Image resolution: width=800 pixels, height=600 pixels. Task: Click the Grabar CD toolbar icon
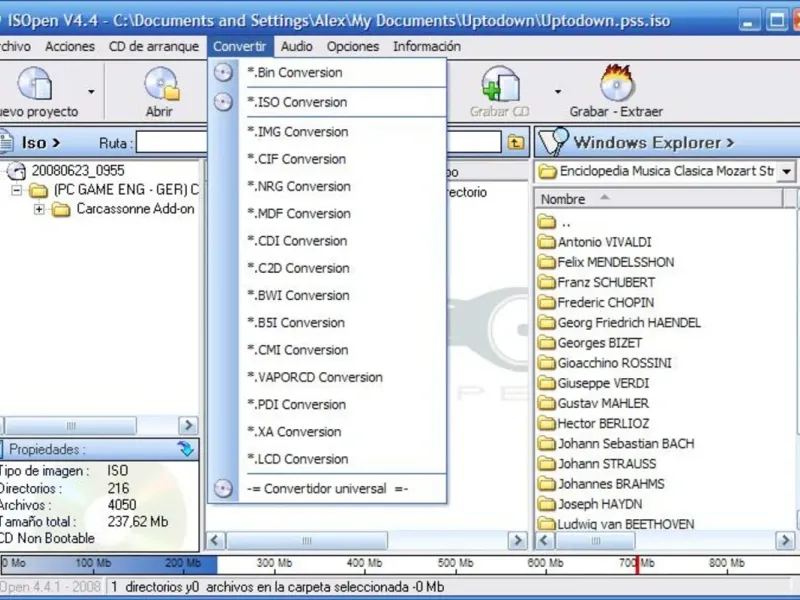pos(500,84)
